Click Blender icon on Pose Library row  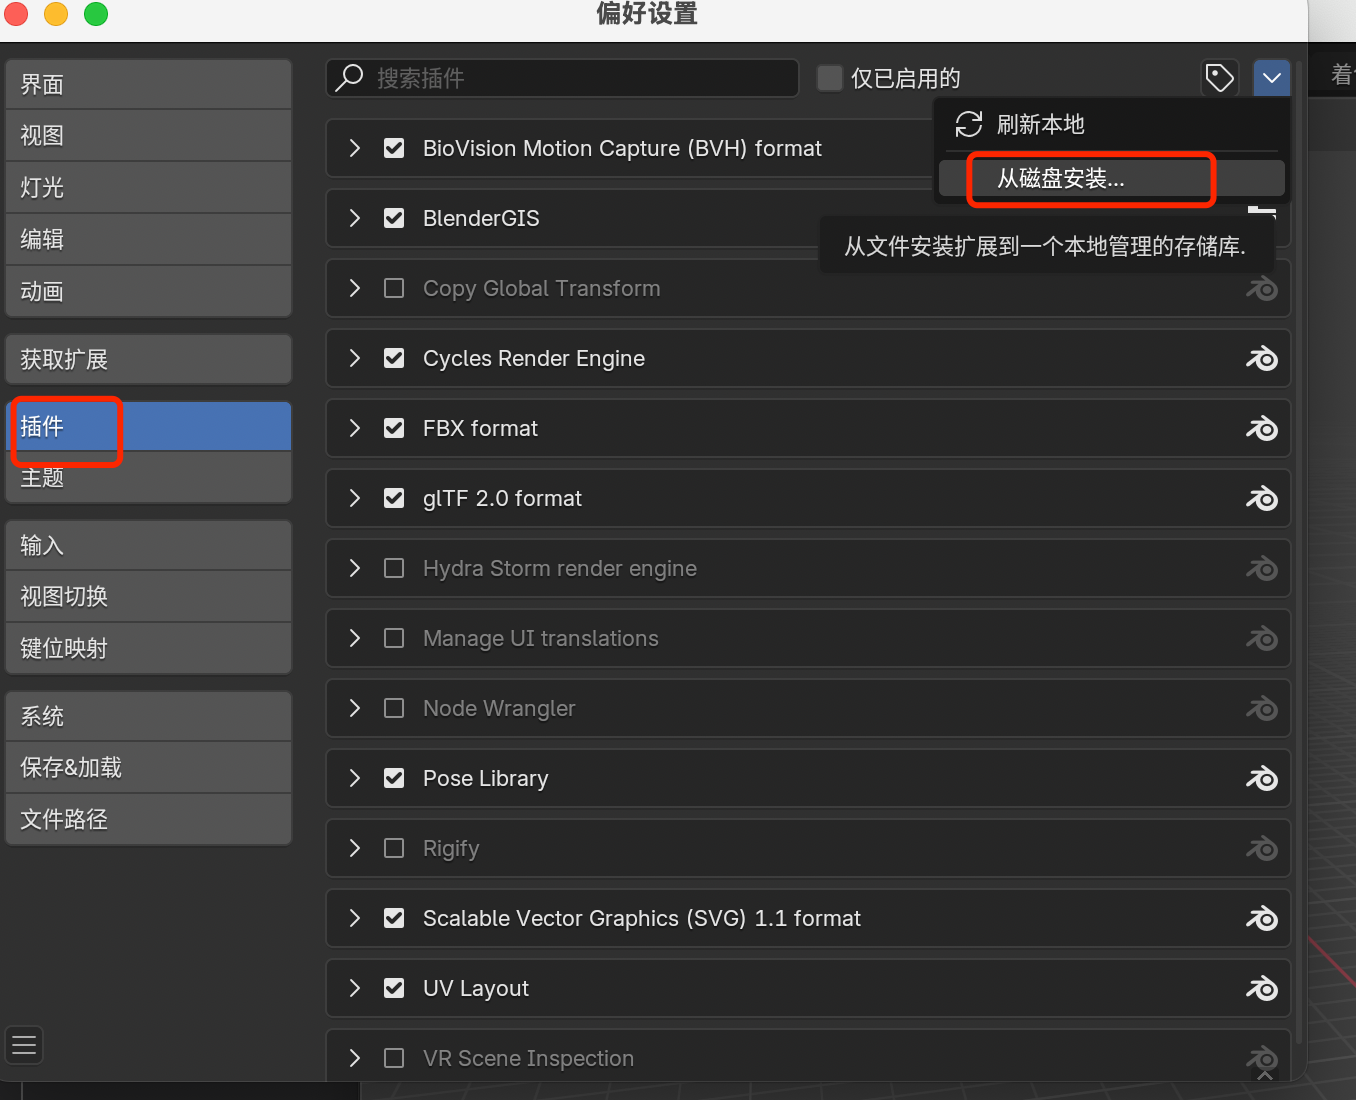point(1262,779)
